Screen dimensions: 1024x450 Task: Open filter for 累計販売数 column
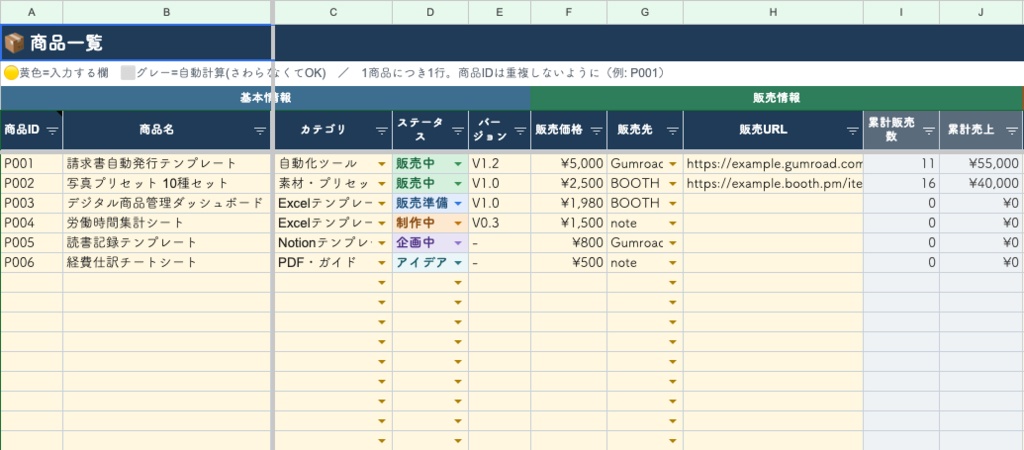(929, 130)
